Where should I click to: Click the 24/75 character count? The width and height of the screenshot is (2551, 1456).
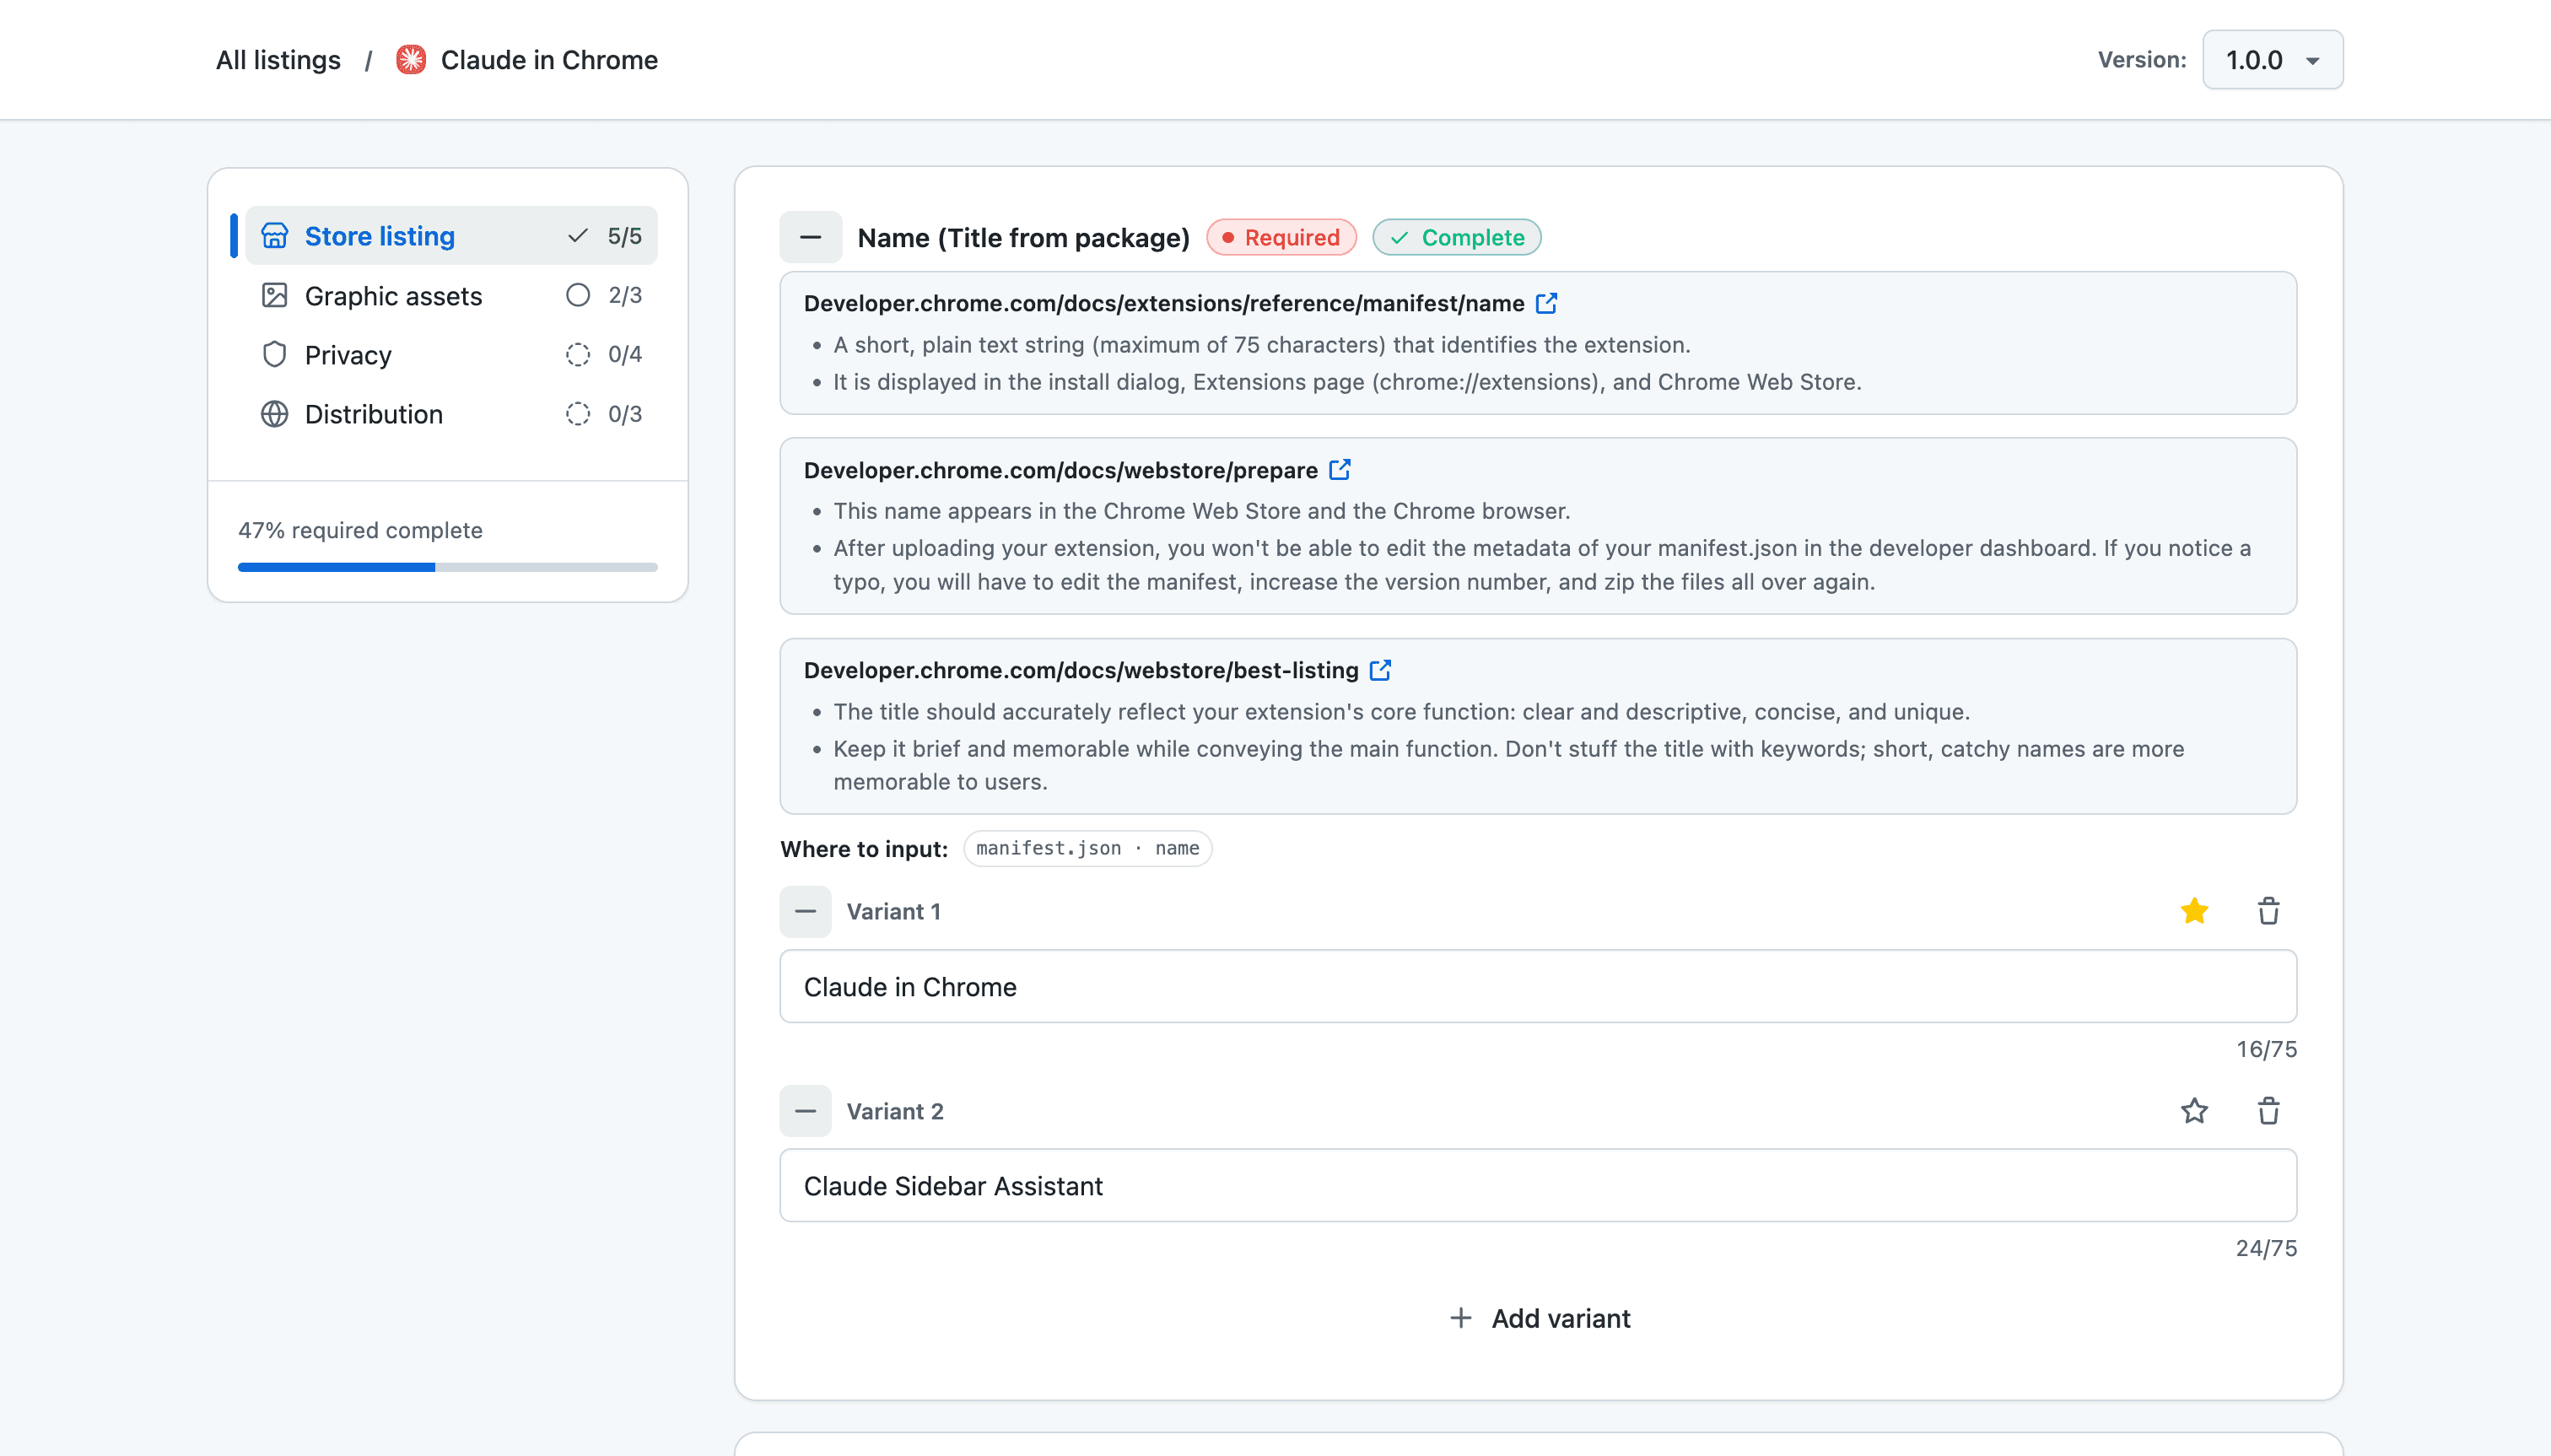coord(2266,1248)
